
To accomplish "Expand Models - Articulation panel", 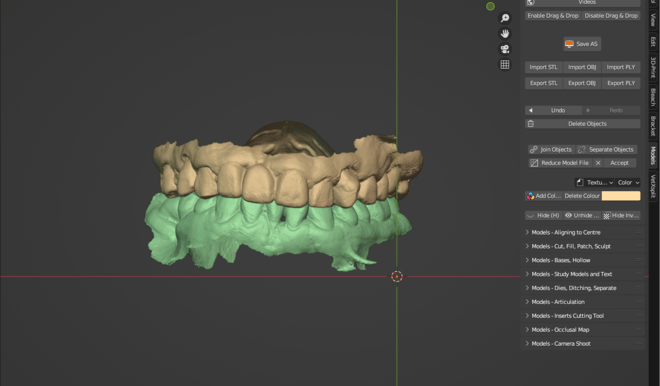I will pyautogui.click(x=583, y=302).
